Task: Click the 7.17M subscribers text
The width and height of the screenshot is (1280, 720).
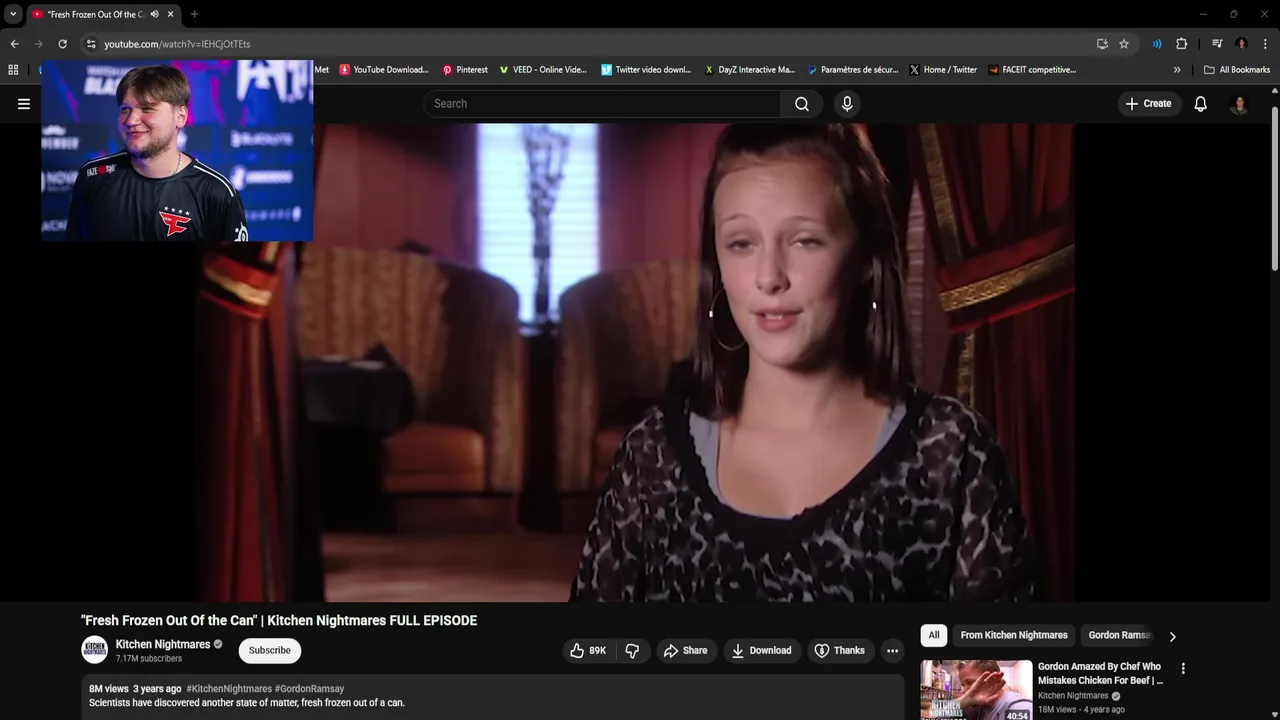Action: (148, 659)
